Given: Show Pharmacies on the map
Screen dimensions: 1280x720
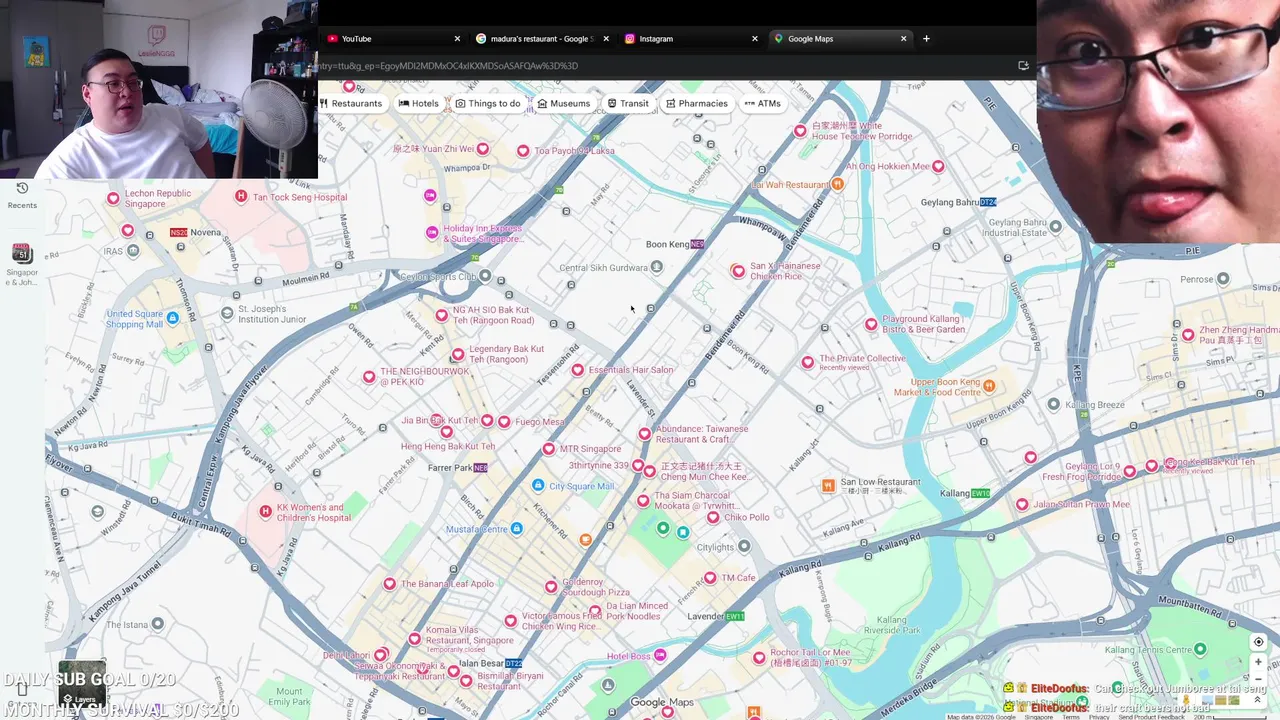Looking at the screenshot, I should [x=696, y=103].
